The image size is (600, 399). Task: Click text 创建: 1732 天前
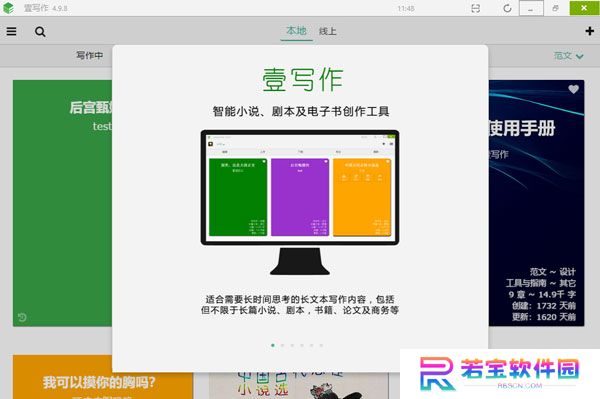[544, 306]
